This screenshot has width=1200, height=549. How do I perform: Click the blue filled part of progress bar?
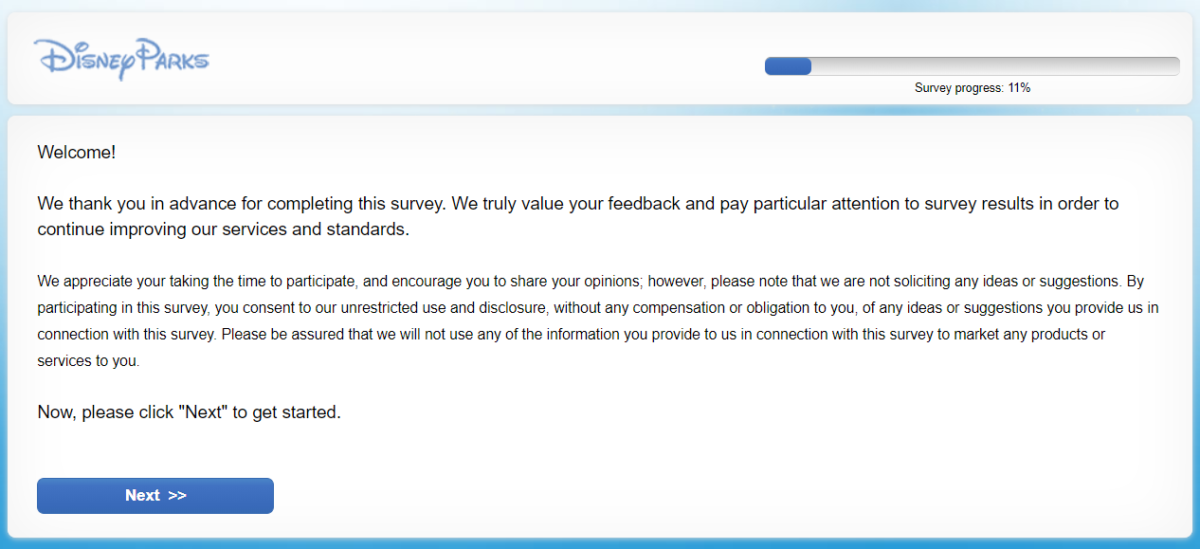(x=788, y=66)
